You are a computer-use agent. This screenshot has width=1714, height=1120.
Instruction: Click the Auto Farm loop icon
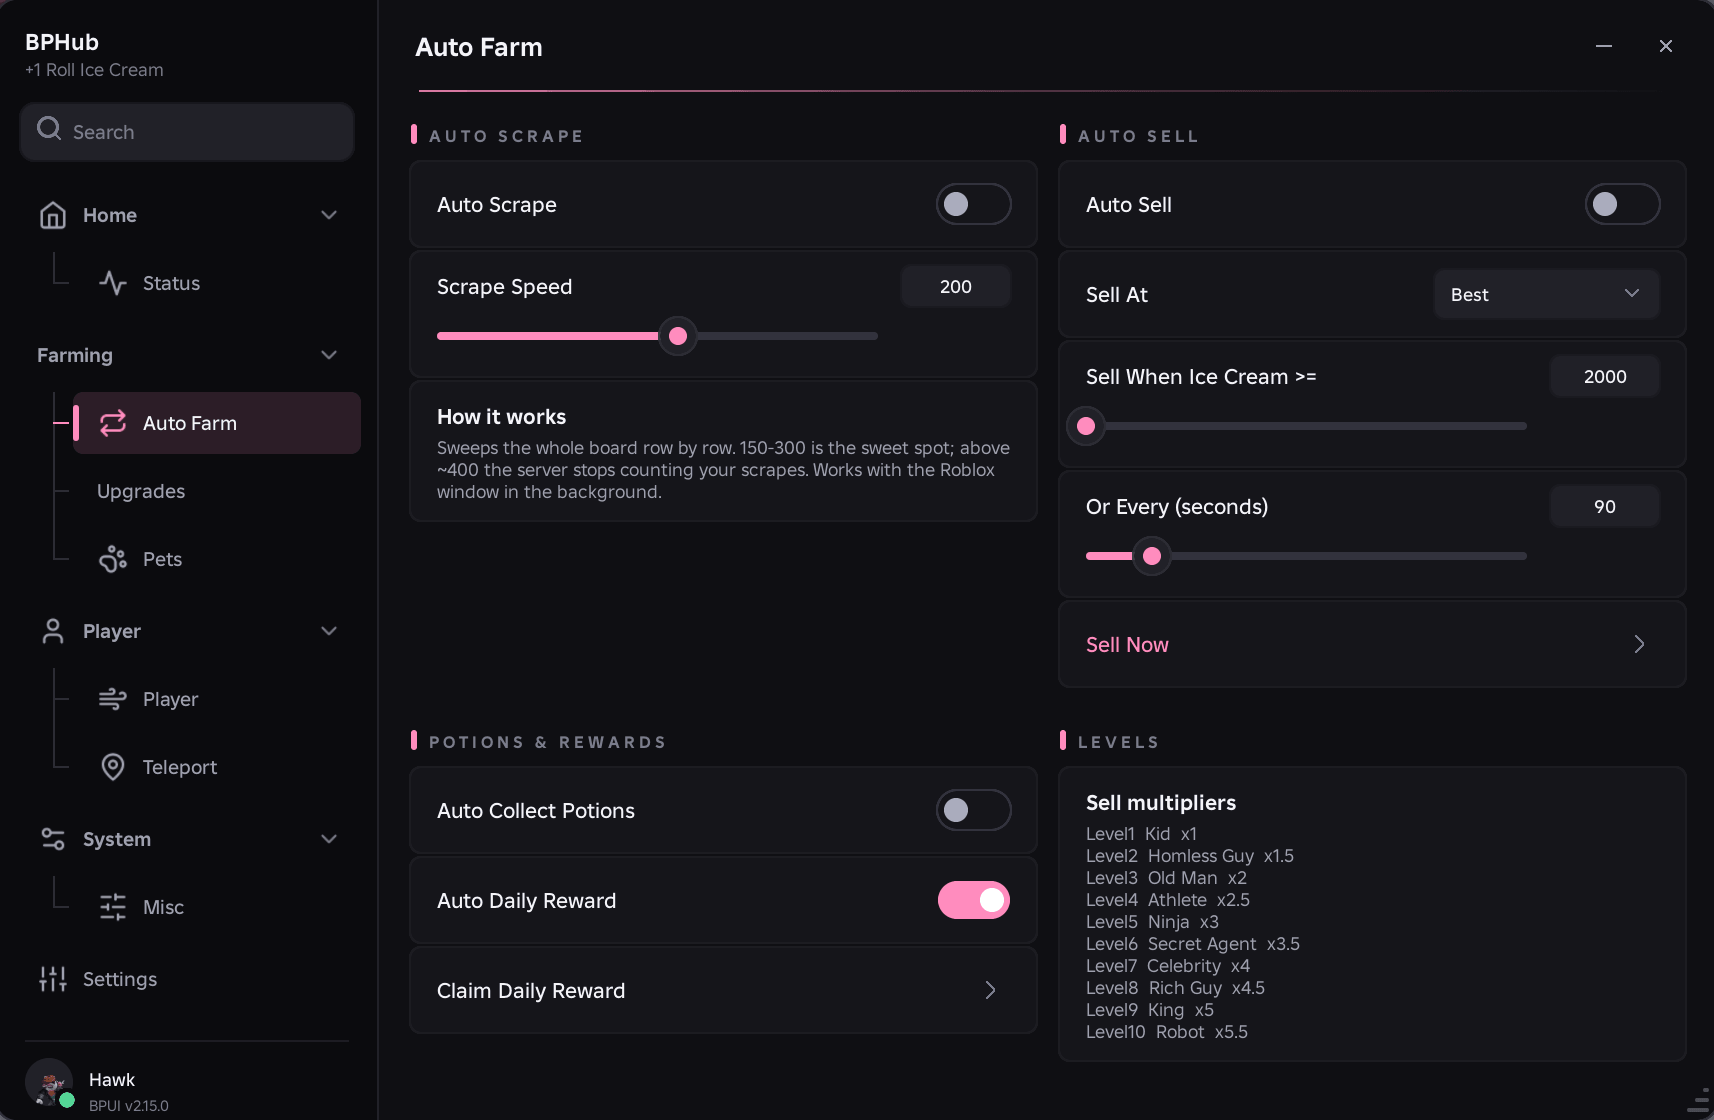[113, 423]
